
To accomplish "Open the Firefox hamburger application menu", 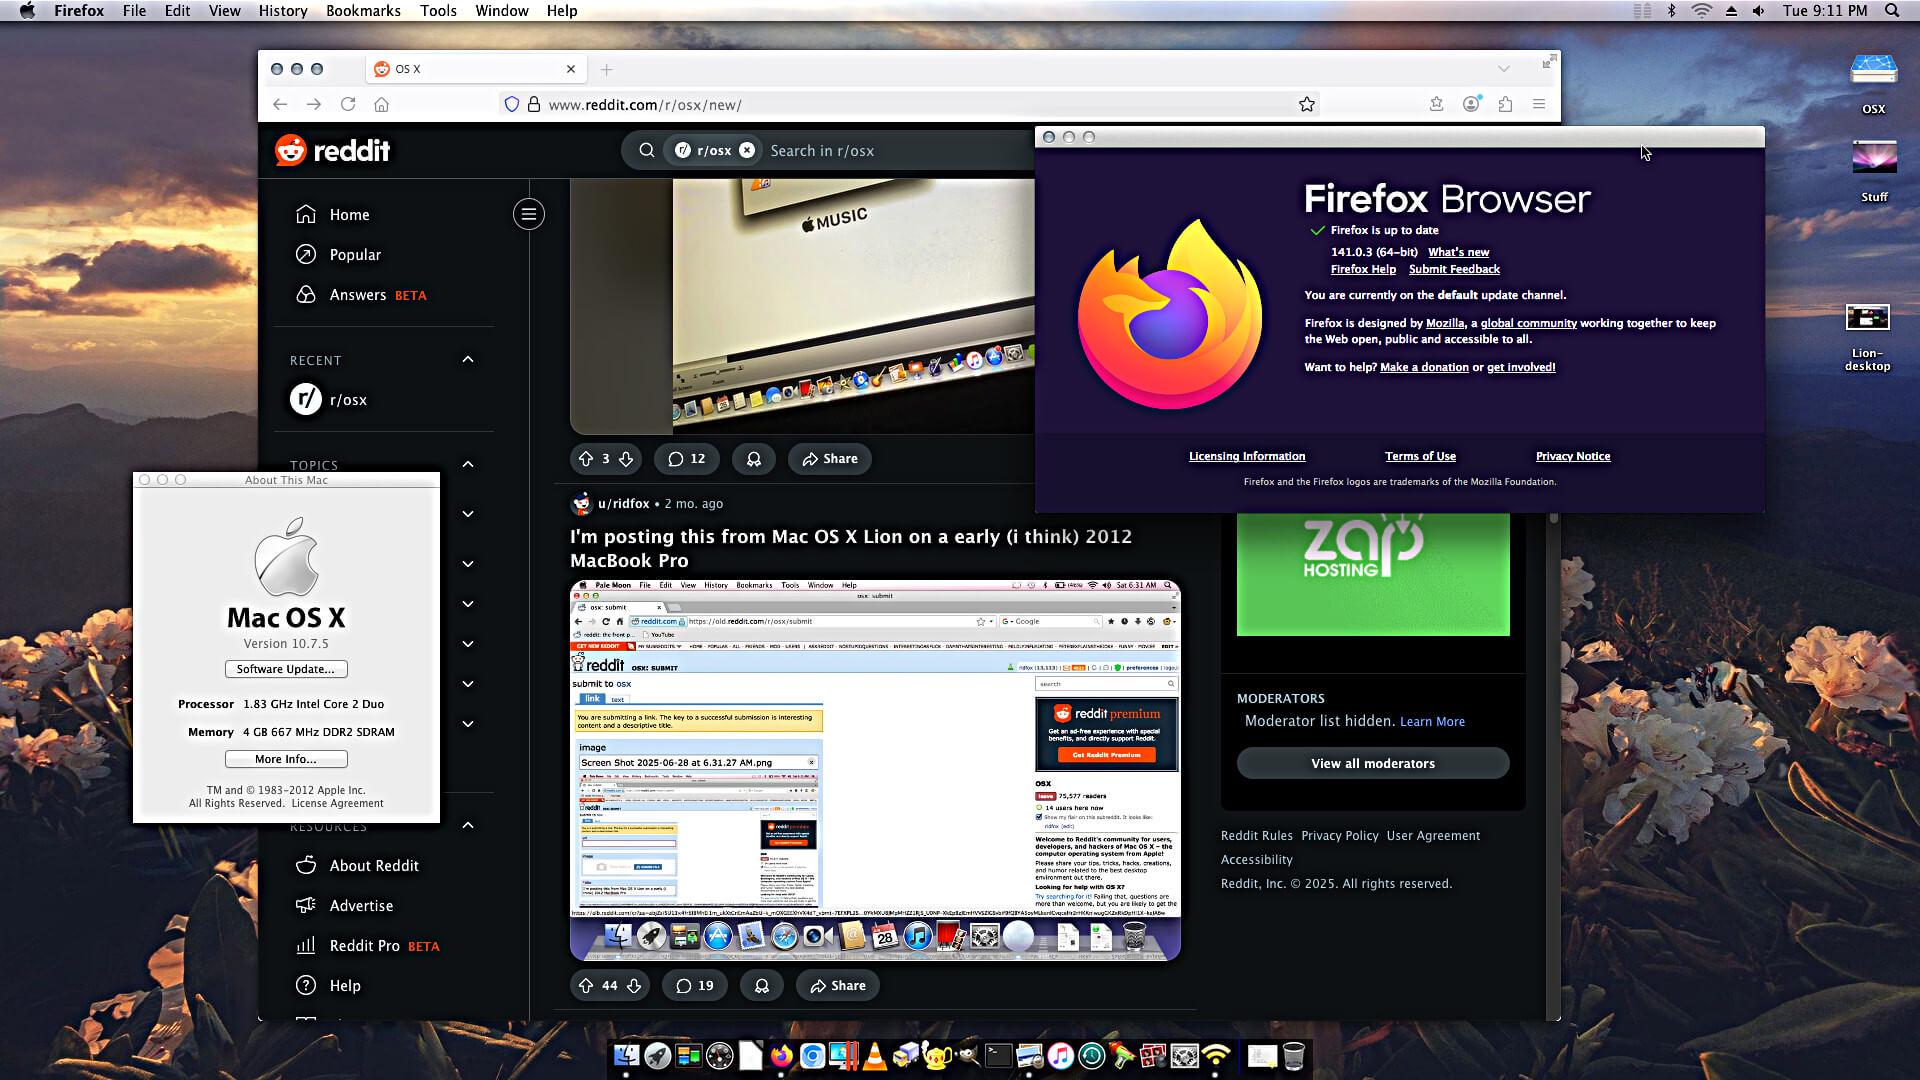I will [x=1539, y=104].
